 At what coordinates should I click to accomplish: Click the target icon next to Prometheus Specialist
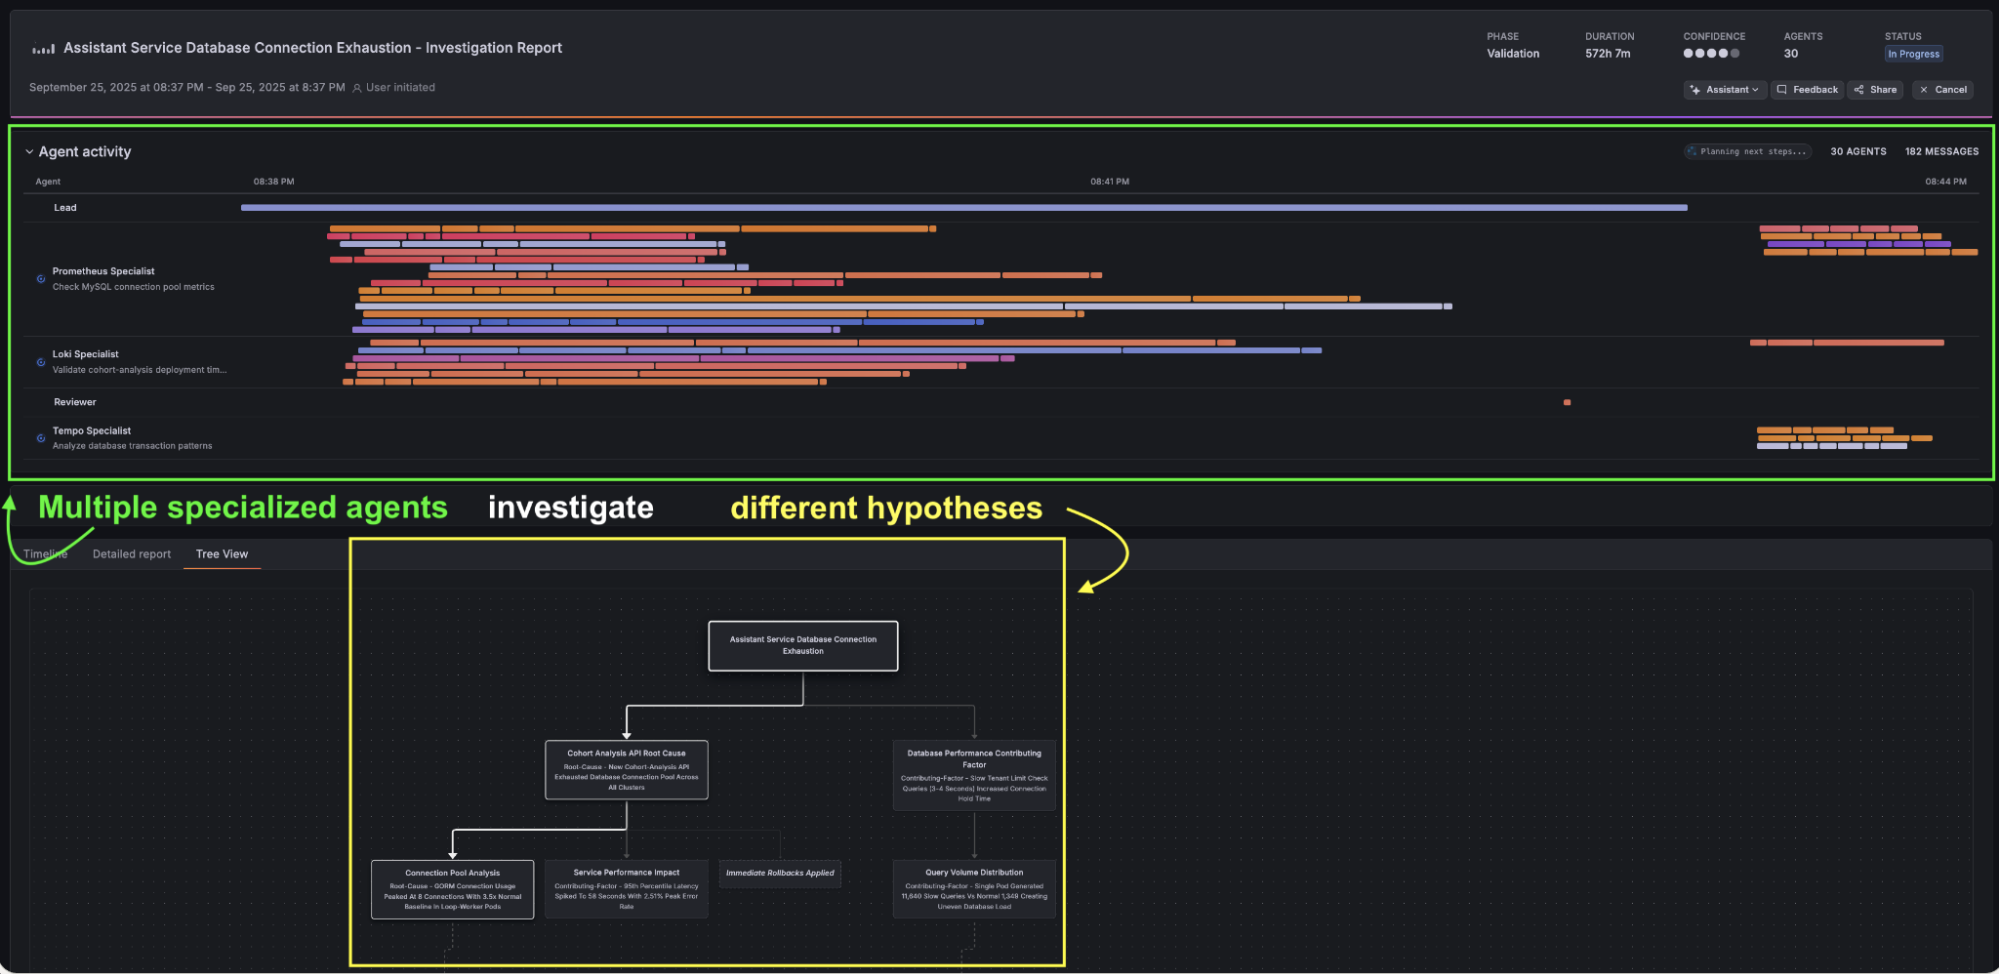click(x=40, y=278)
